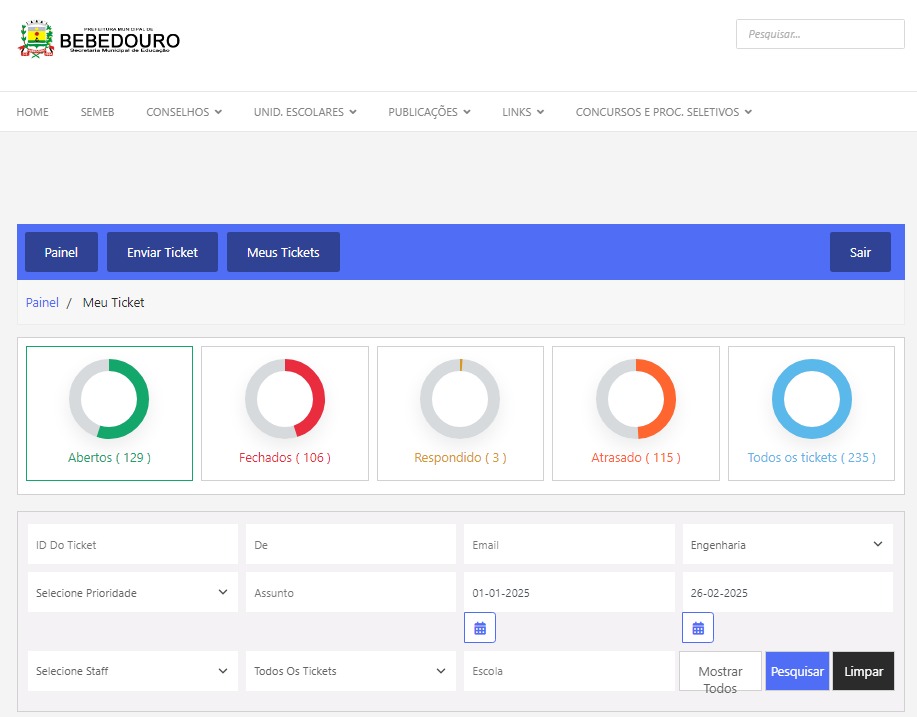The image size is (917, 717).
Task: Expand the Todos Os Tickets status dropdown
Action: coord(350,671)
